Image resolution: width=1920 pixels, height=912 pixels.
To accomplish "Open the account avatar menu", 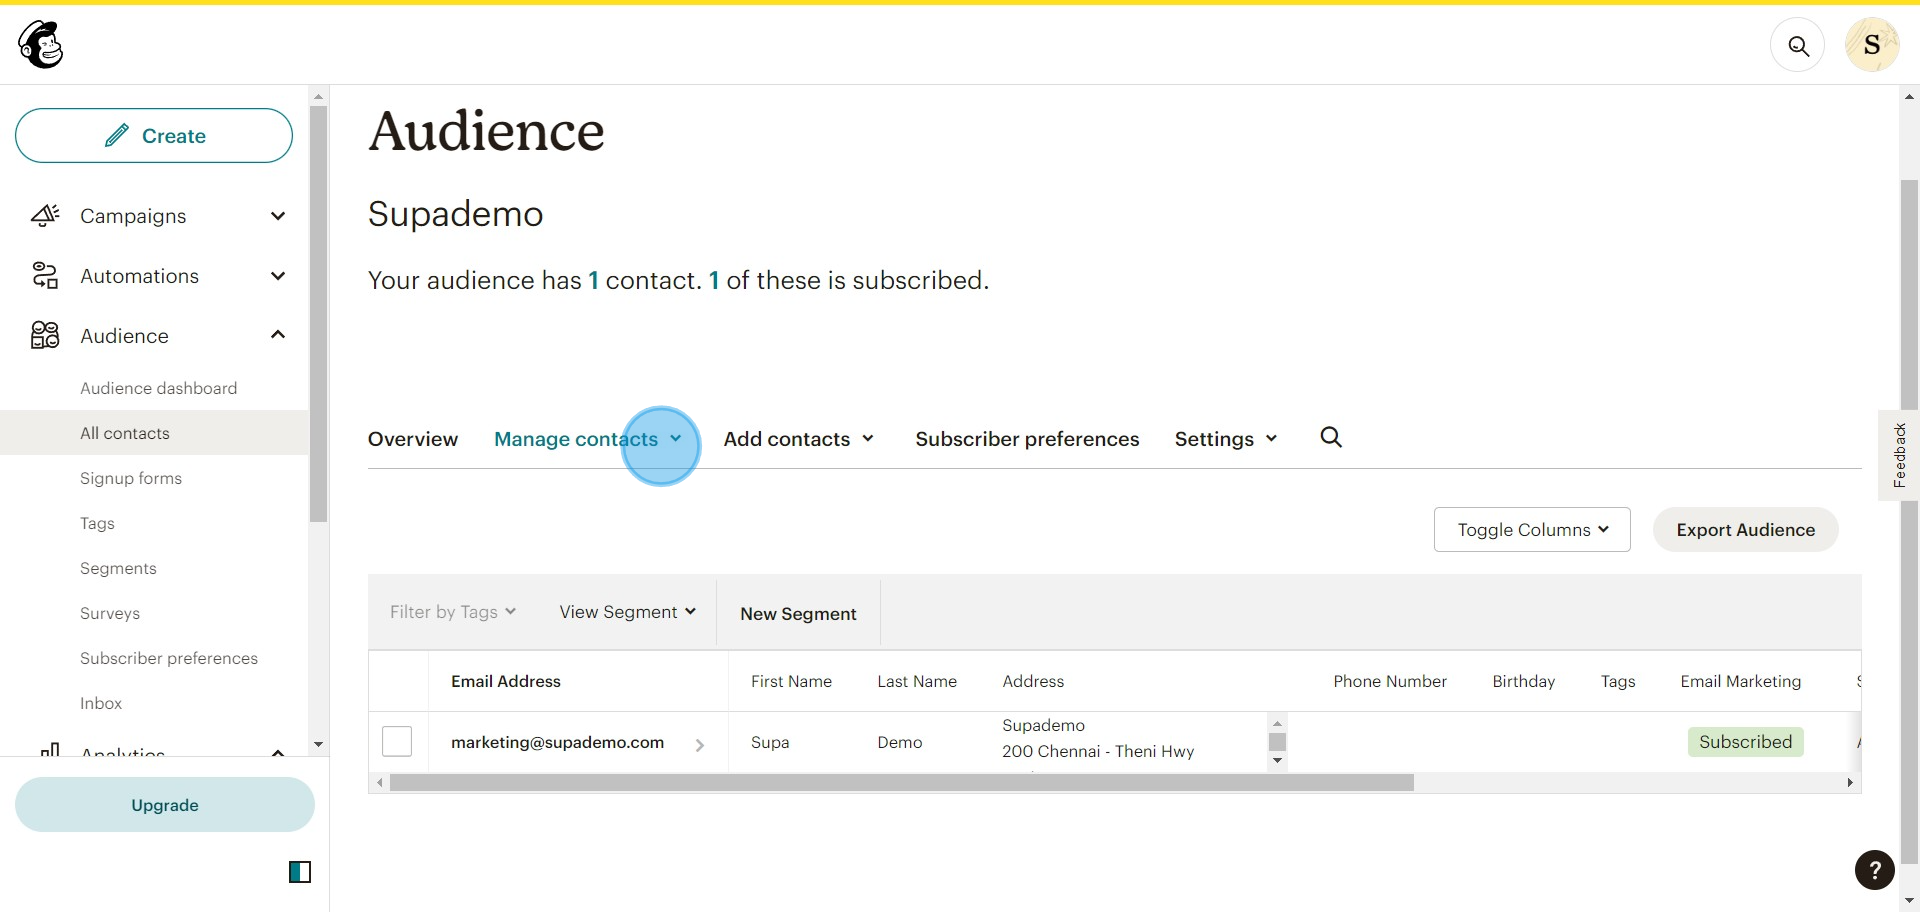I will 1872,45.
